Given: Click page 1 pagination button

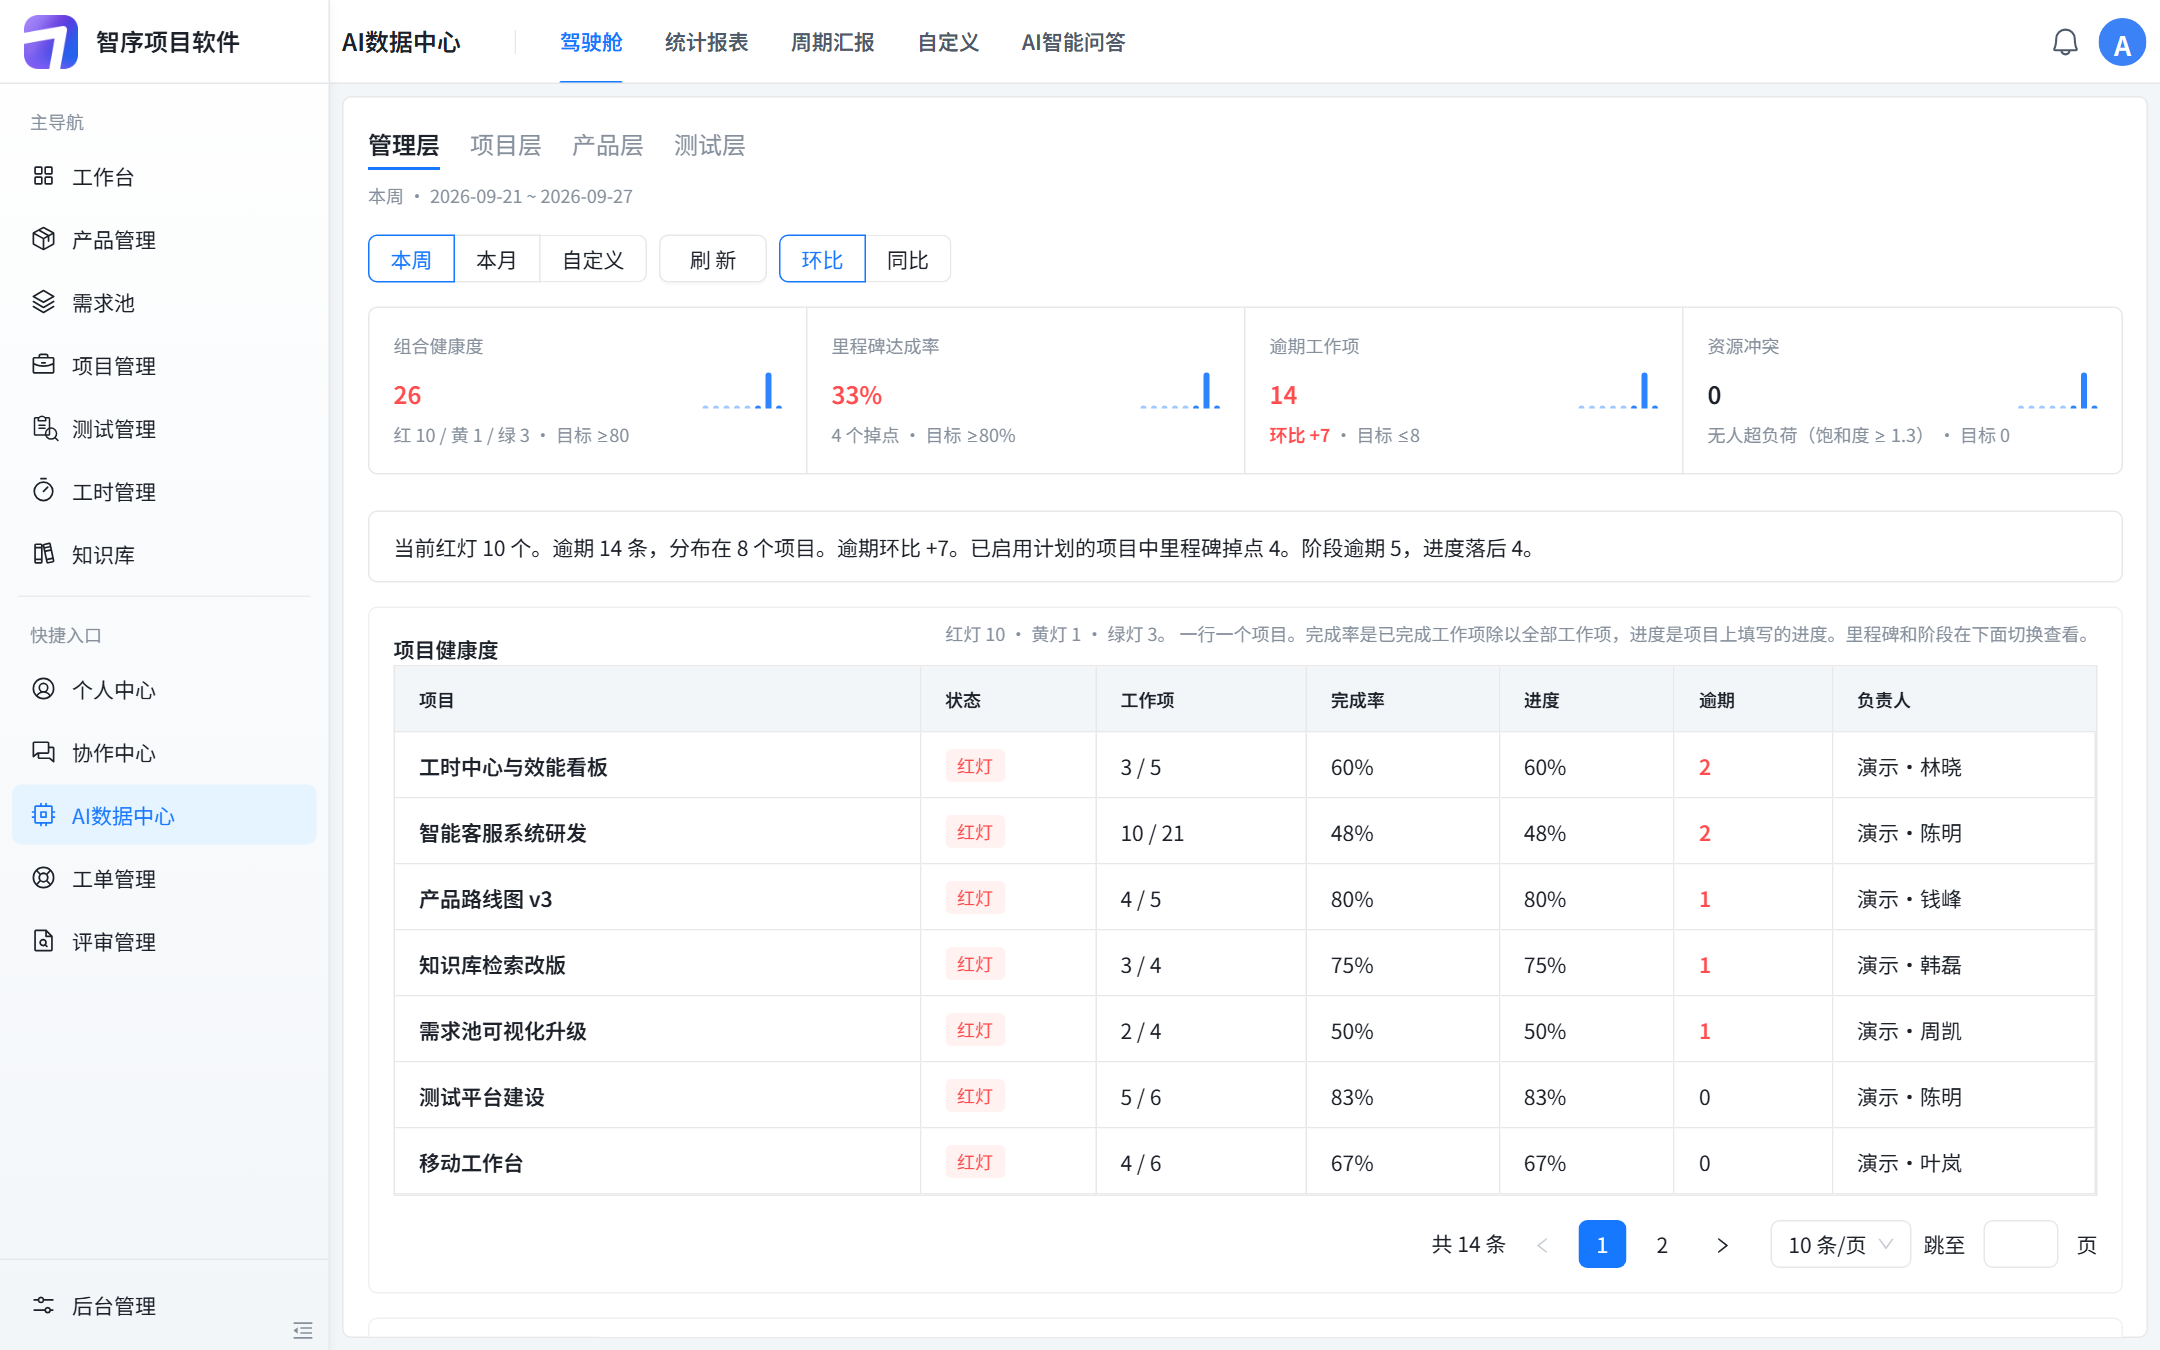Looking at the screenshot, I should click(1602, 1245).
